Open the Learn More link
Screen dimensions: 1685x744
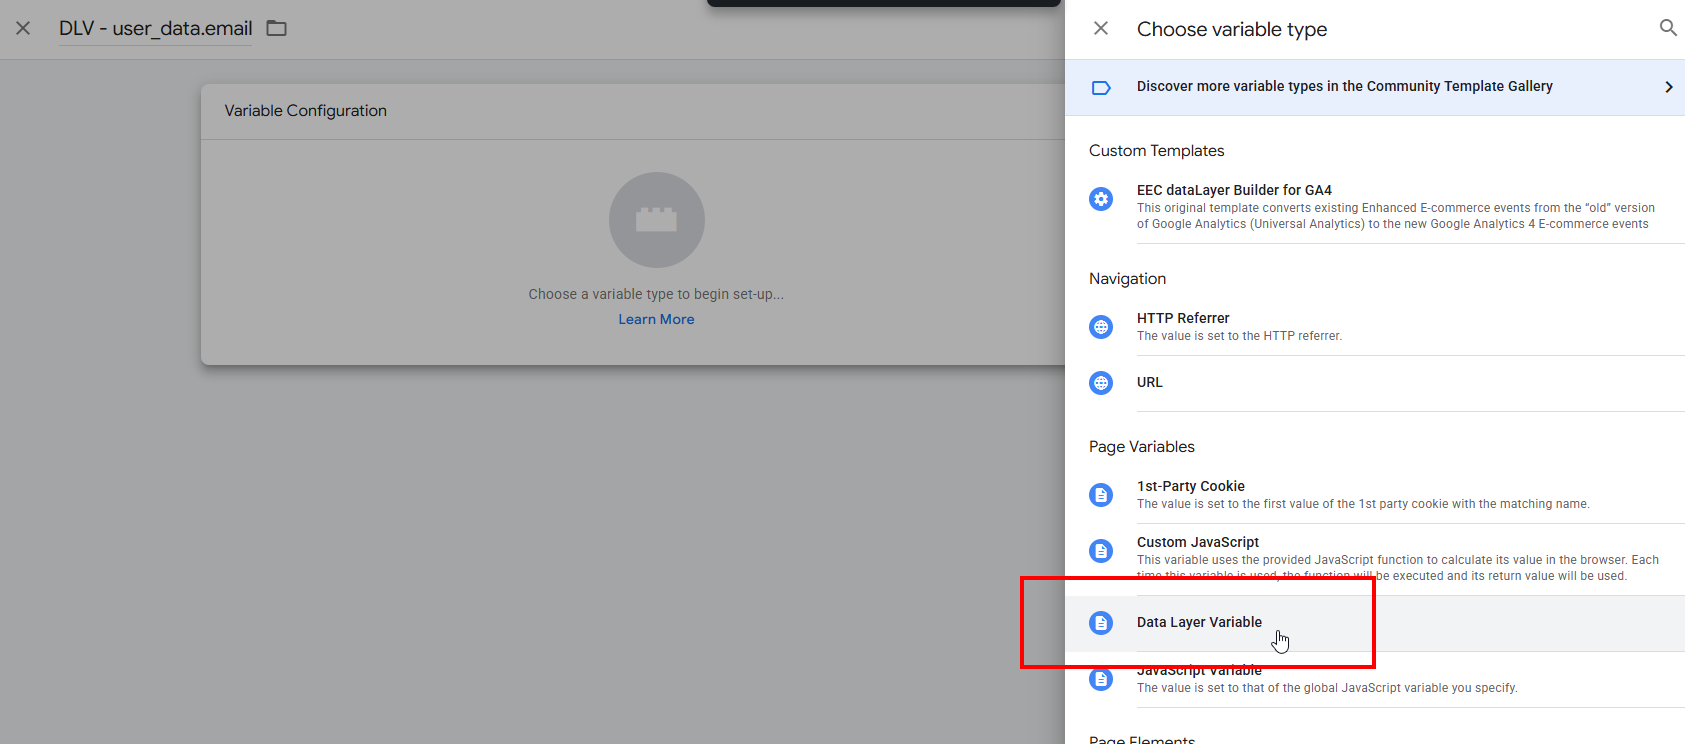[656, 319]
